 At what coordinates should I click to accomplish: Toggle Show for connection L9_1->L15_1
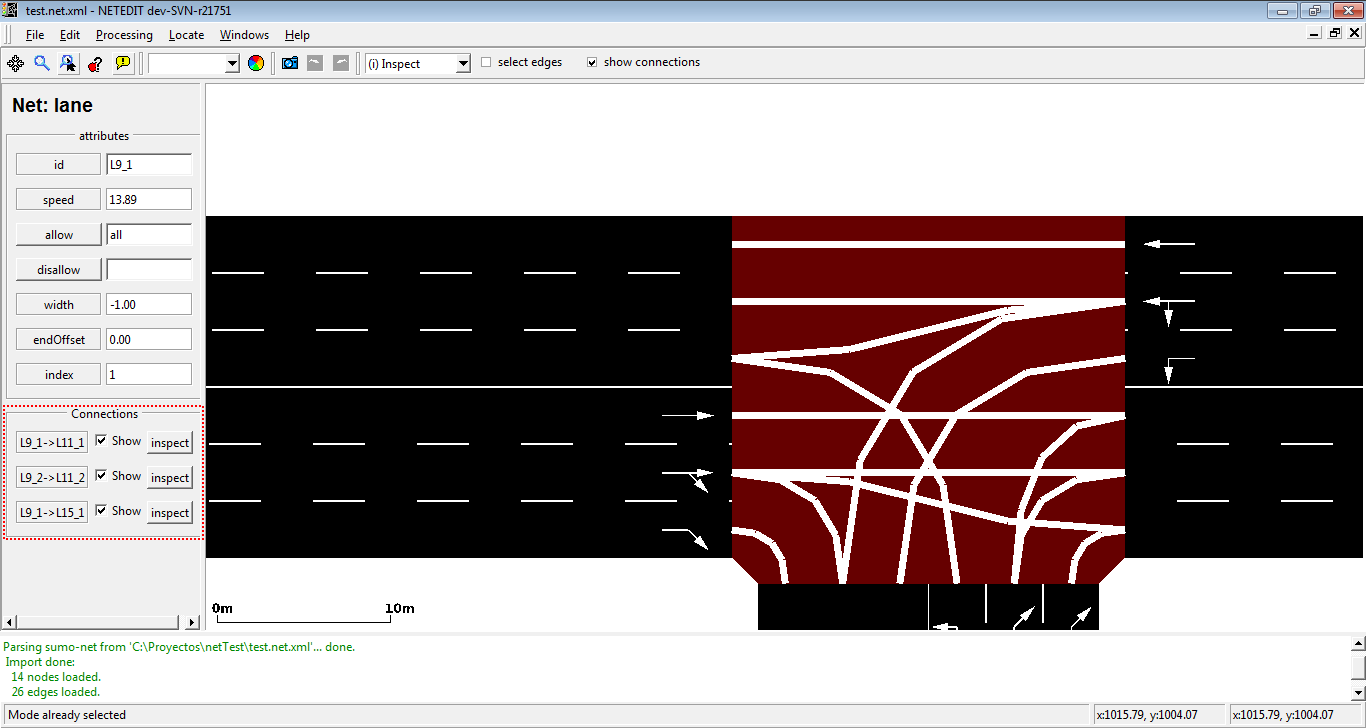[101, 510]
